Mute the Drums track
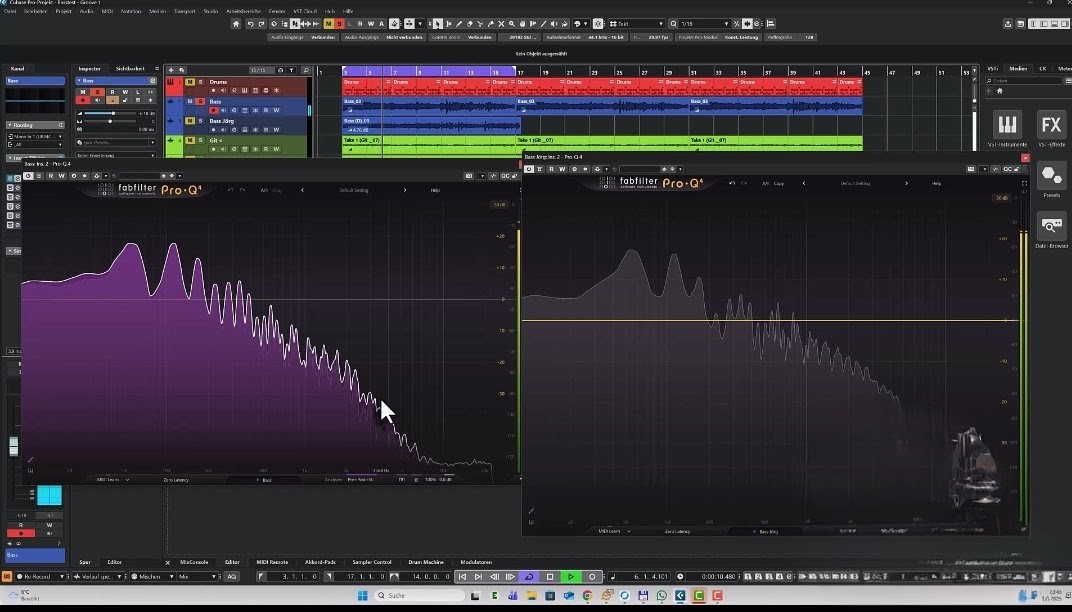 coord(189,82)
